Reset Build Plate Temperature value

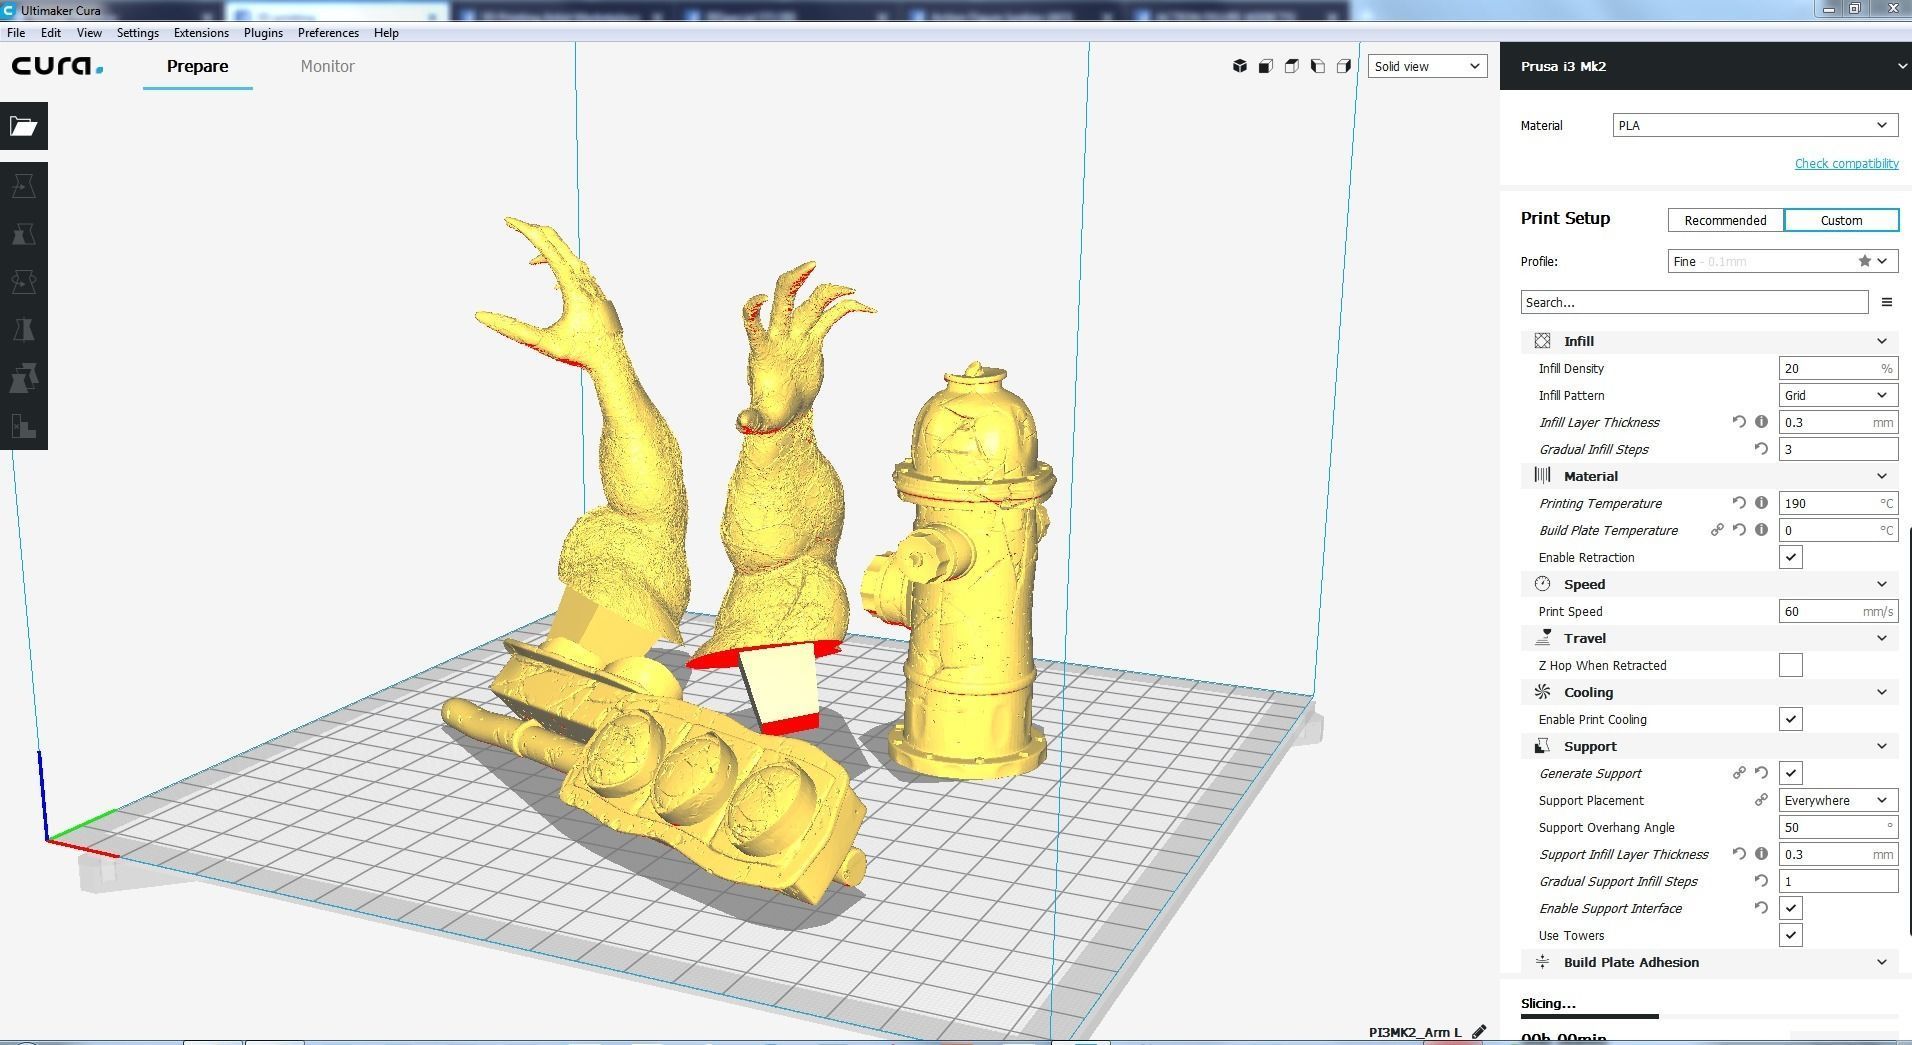tap(1739, 530)
